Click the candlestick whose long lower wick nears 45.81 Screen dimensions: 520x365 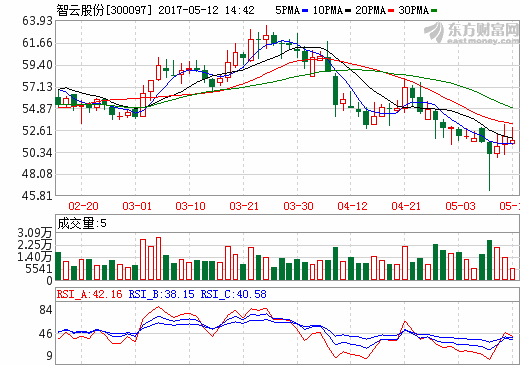pos(489,165)
